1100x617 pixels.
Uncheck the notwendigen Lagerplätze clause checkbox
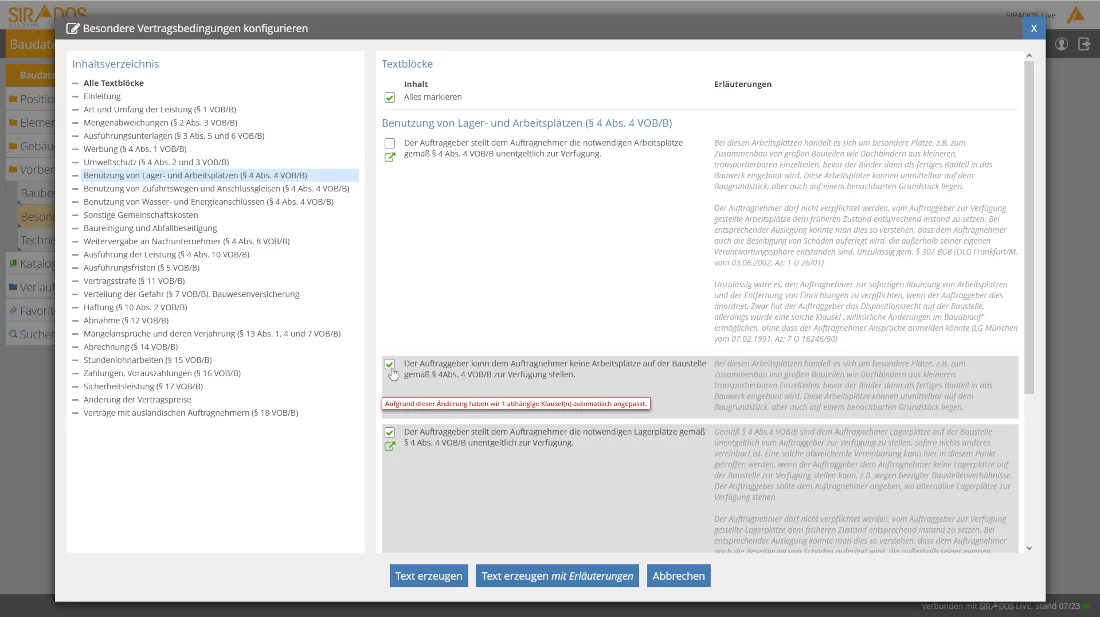390,433
